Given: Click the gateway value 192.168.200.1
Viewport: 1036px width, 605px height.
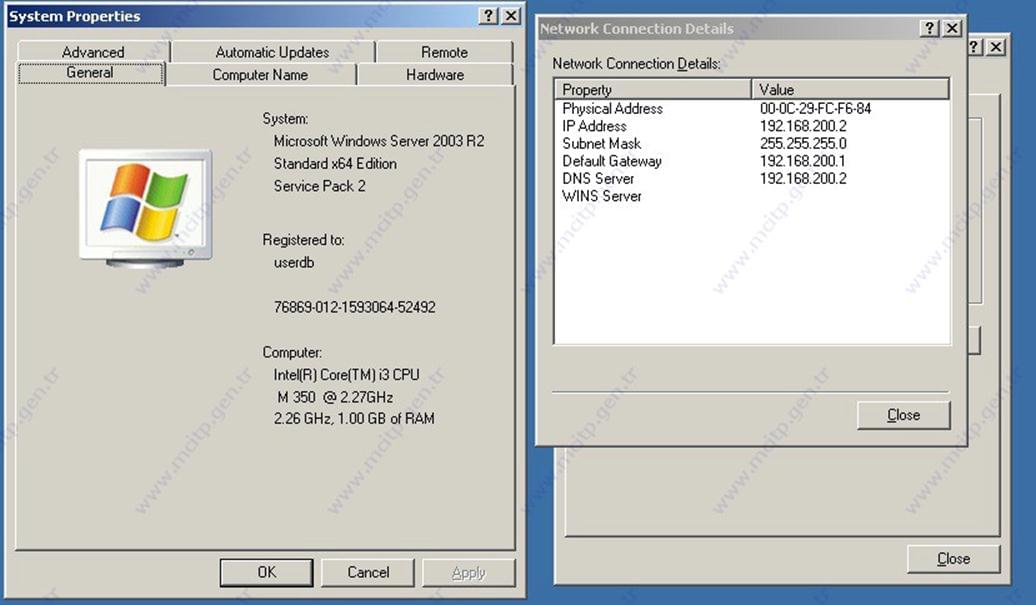Looking at the screenshot, I should 803,161.
